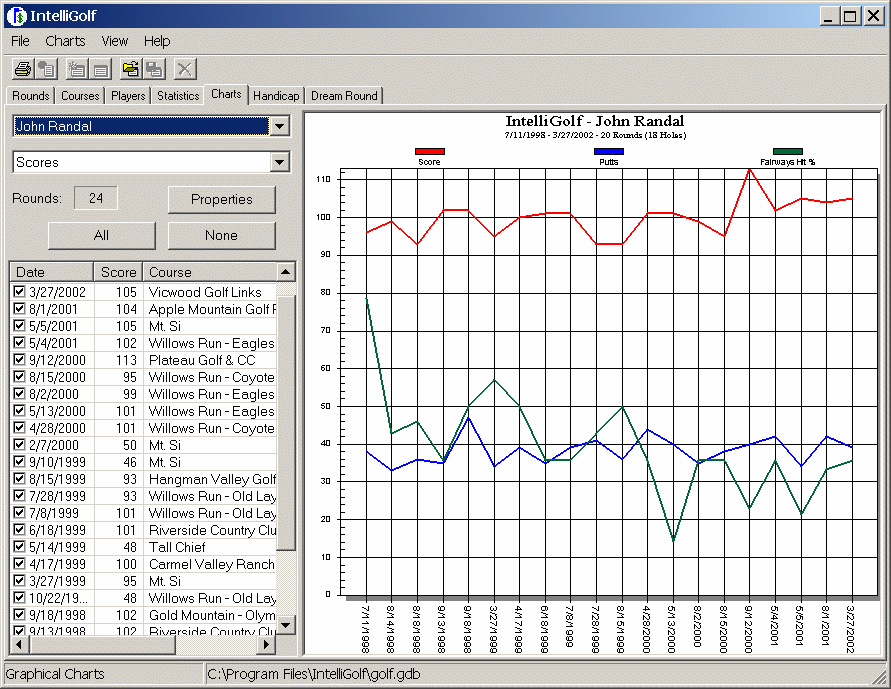Open the Help menu

[x=157, y=41]
